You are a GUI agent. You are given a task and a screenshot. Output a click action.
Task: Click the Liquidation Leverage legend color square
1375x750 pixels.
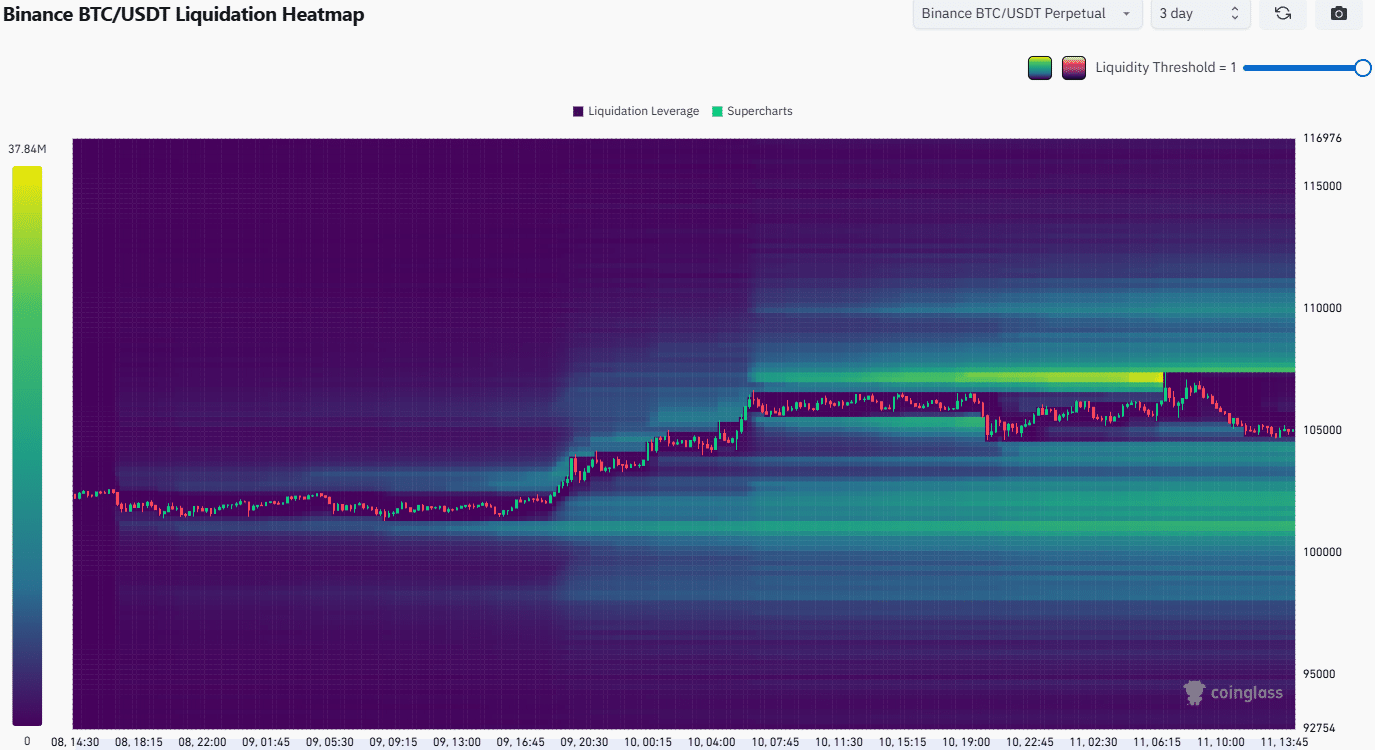[x=576, y=111]
